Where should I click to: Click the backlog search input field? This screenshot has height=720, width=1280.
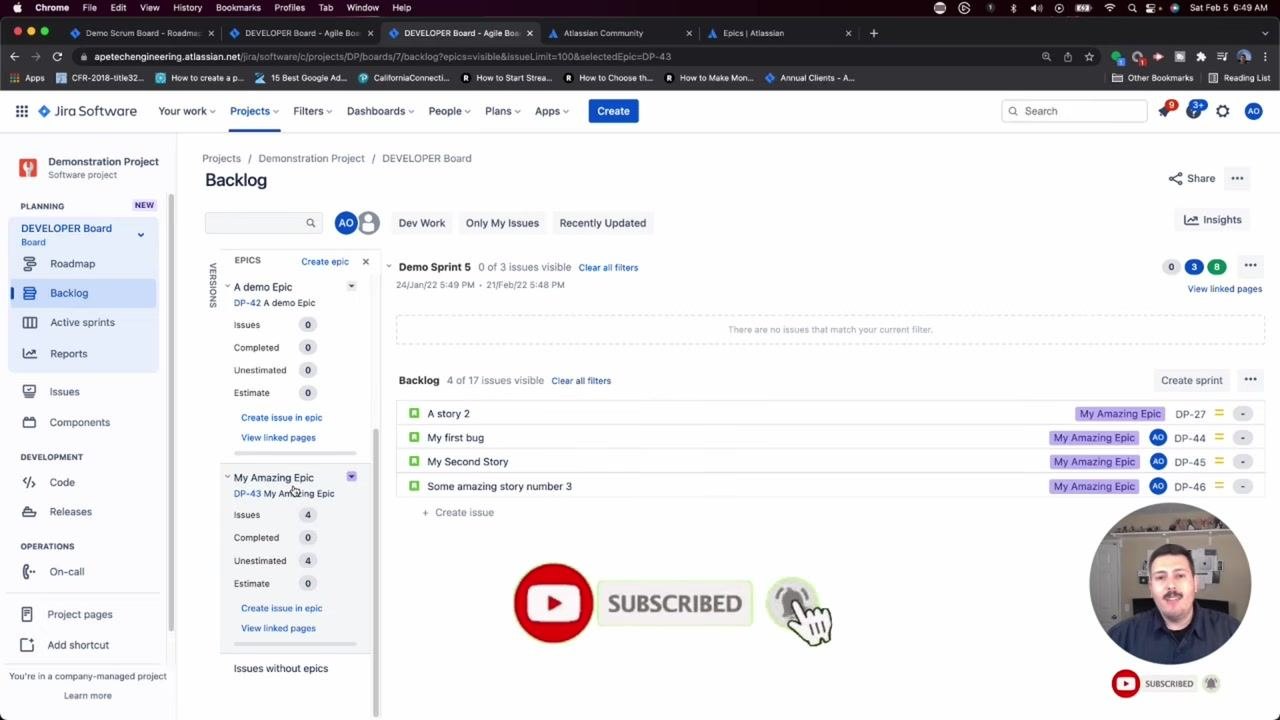(x=262, y=223)
